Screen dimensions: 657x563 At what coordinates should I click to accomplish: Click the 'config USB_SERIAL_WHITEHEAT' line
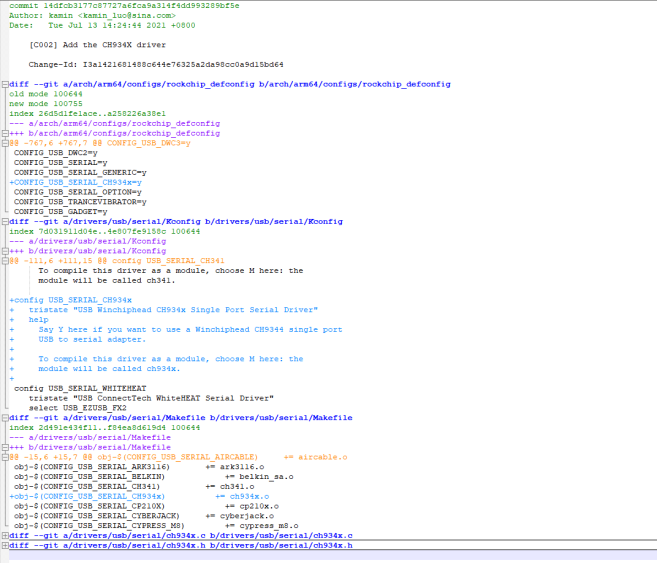click(80, 388)
